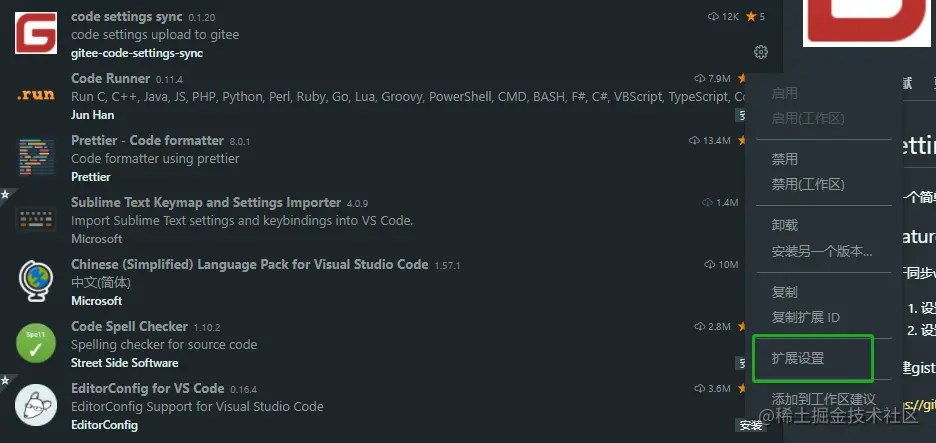The image size is (936, 443).
Task: Click the Chinese Language Pack globe icon
Action: click(36, 281)
